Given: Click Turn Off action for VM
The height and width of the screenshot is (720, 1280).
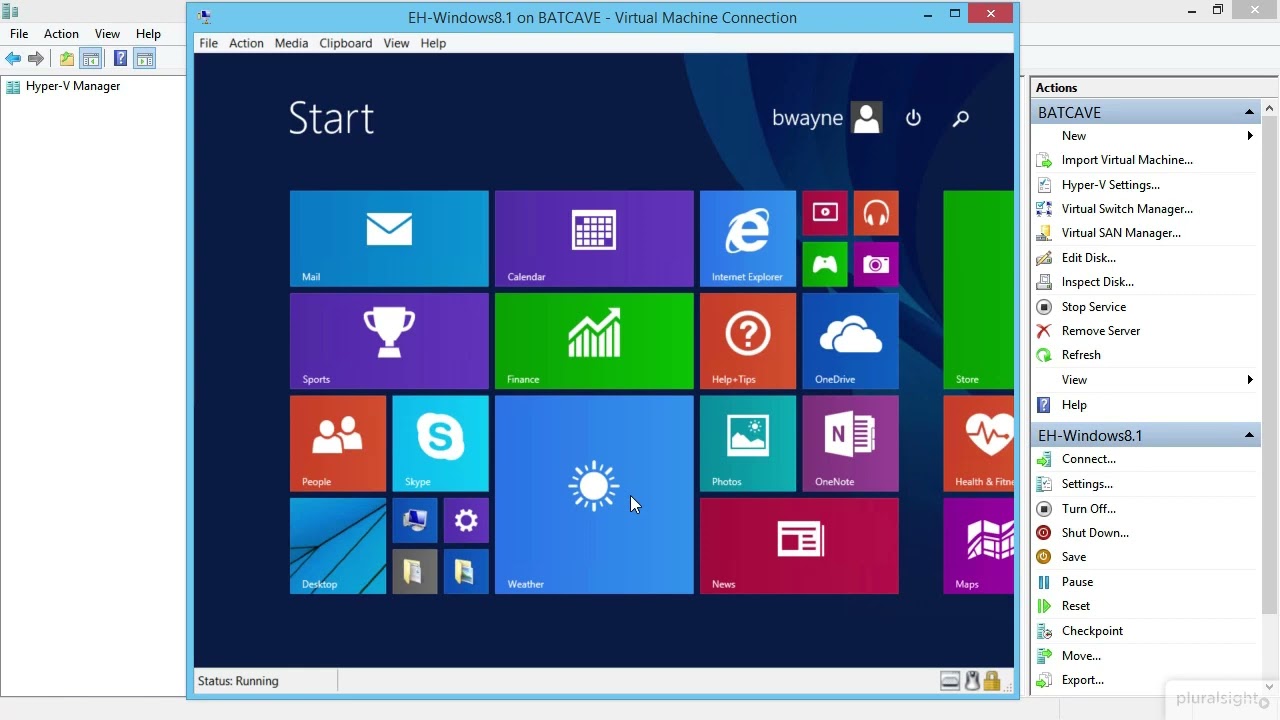Looking at the screenshot, I should point(1088,509).
